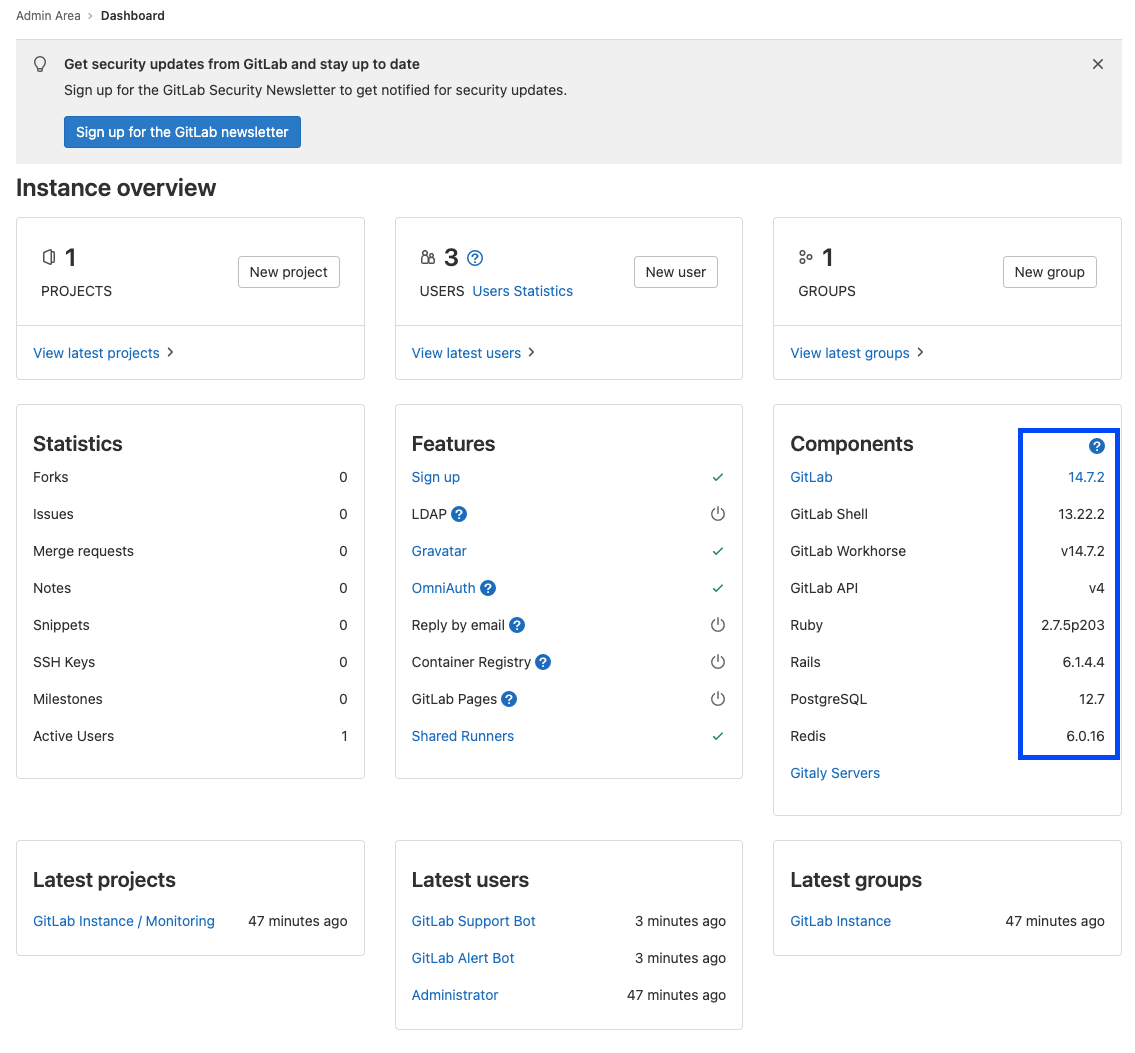This screenshot has width=1135, height=1053.
Task: Click the New user button
Action: (675, 272)
